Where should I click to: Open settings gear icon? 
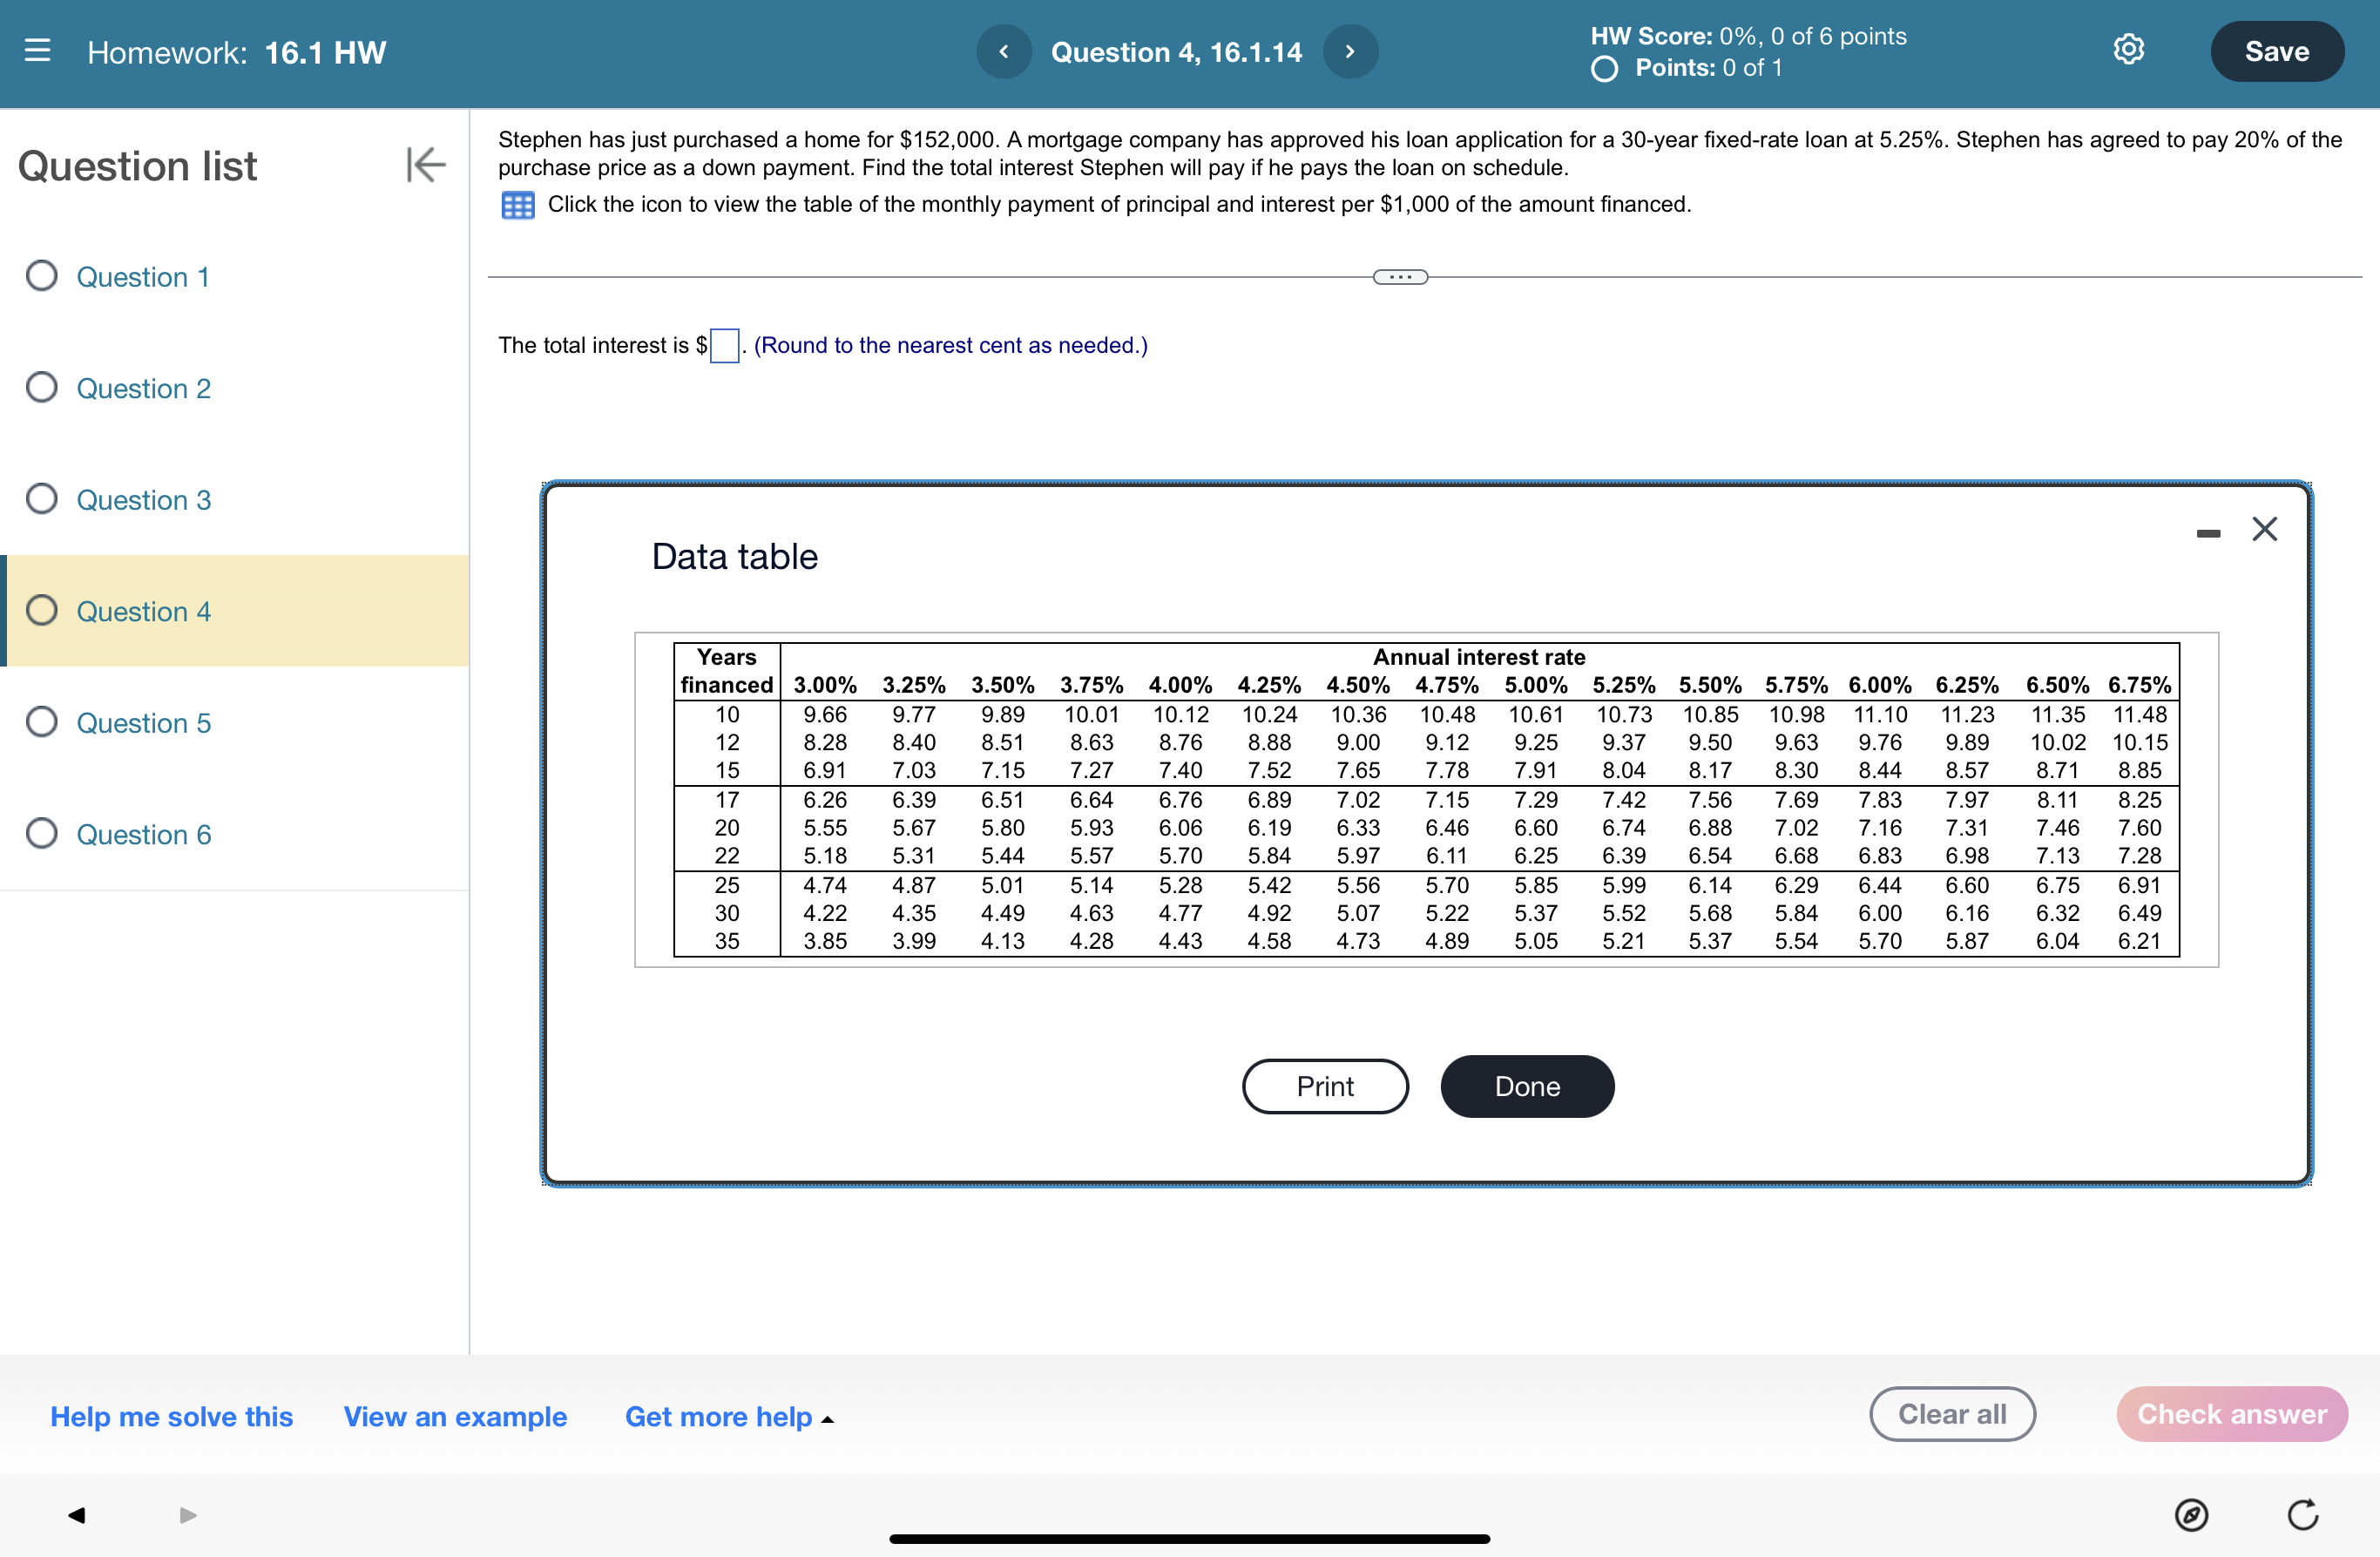(x=2128, y=50)
